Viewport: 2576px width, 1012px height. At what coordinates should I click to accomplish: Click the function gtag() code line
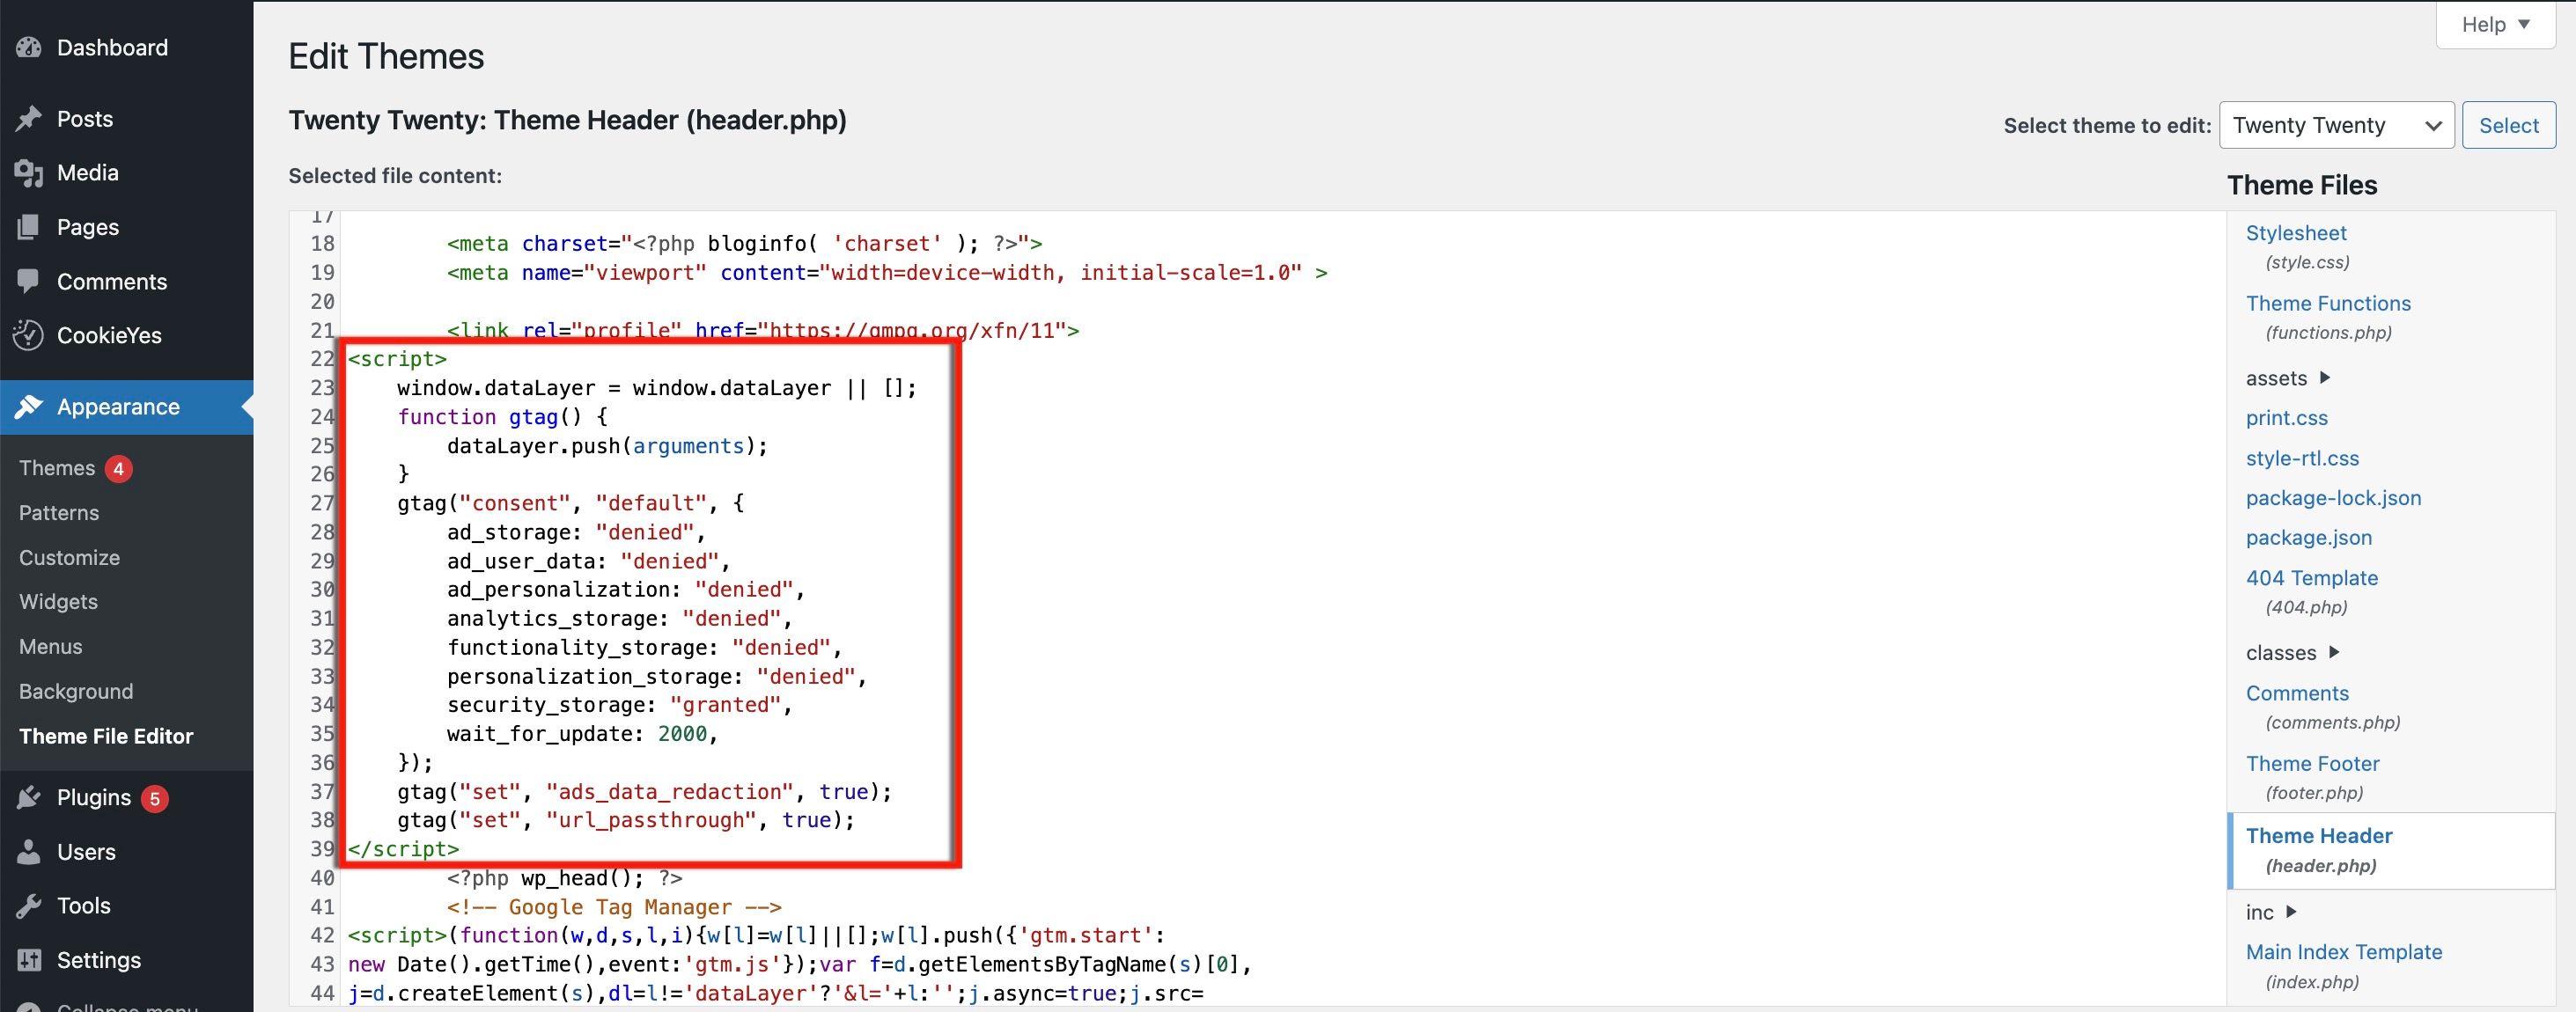502,417
